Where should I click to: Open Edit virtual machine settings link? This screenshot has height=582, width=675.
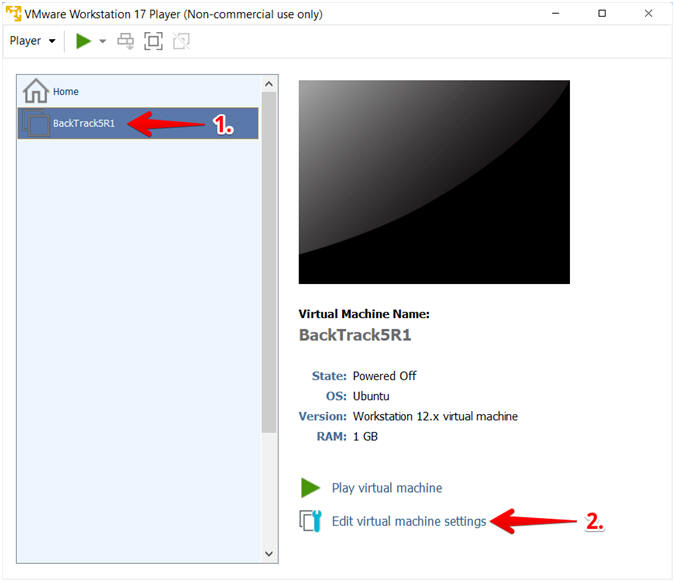tap(409, 521)
